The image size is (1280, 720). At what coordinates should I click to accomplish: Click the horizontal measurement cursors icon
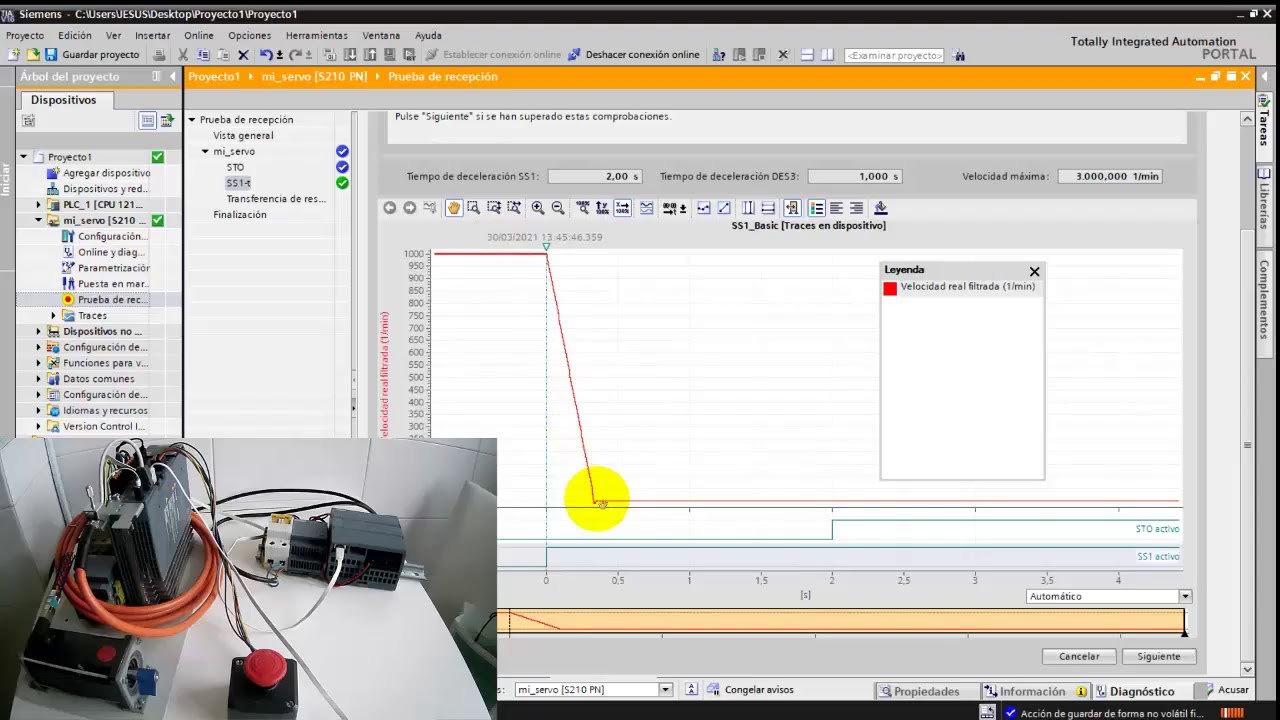click(768, 208)
